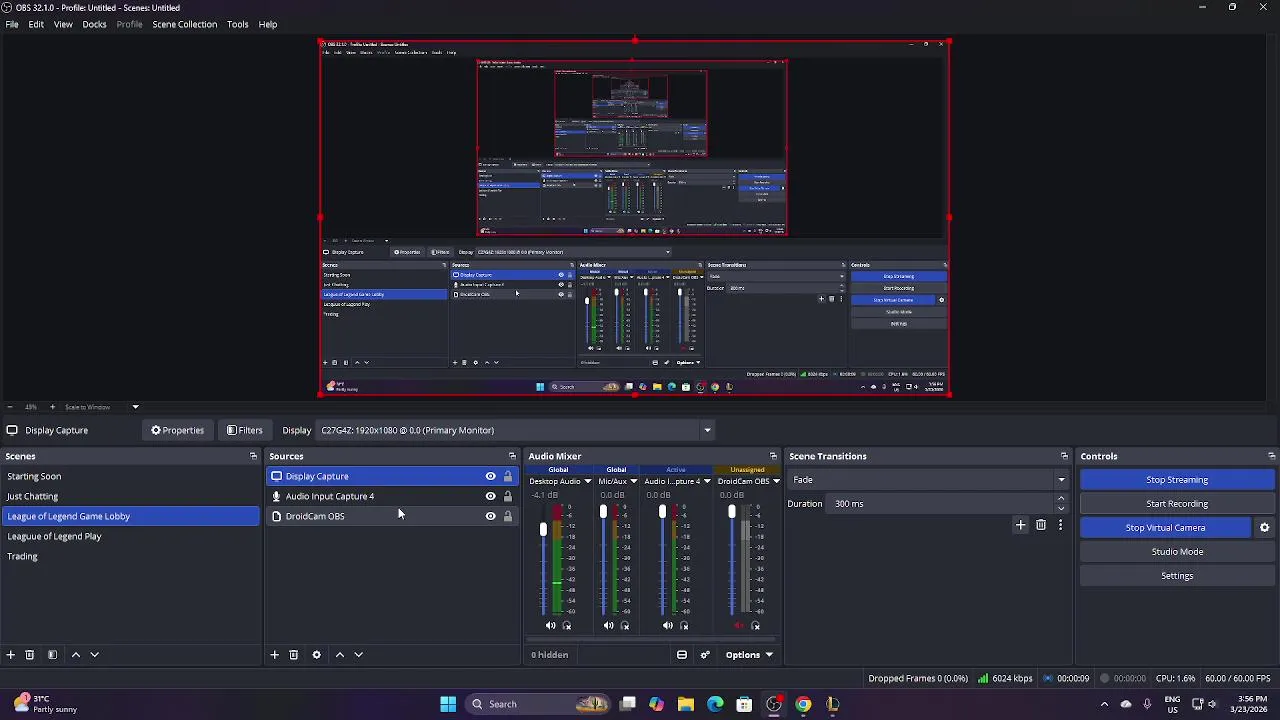Open the File menu
The image size is (1280, 720).
[12, 24]
